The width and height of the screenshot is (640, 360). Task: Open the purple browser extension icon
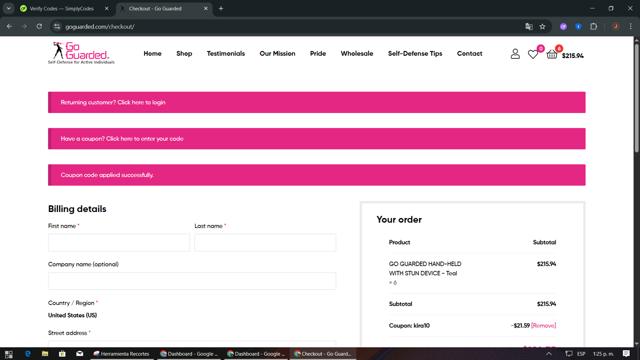pyautogui.click(x=563, y=27)
